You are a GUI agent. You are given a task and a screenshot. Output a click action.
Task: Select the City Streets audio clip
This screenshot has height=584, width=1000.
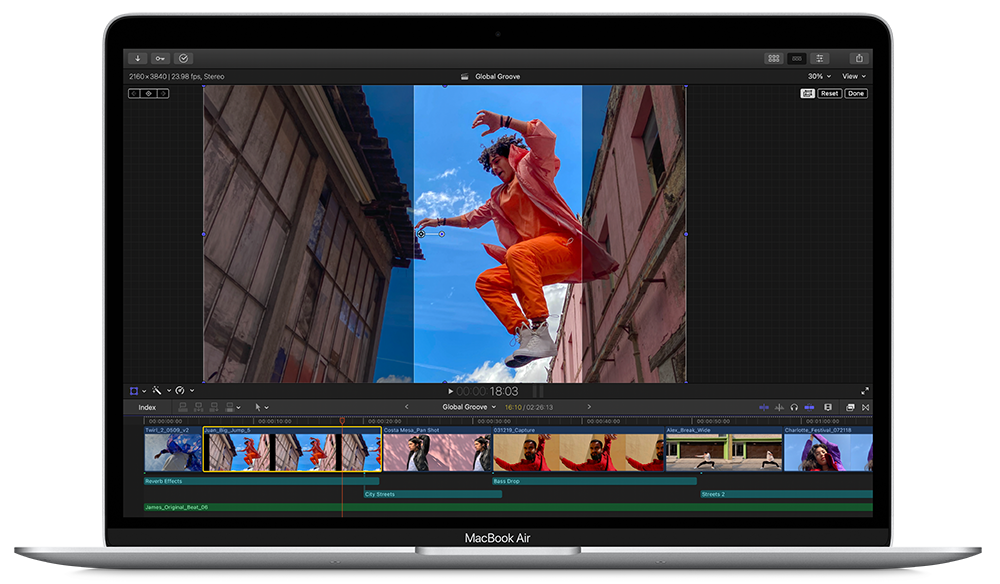coord(433,494)
